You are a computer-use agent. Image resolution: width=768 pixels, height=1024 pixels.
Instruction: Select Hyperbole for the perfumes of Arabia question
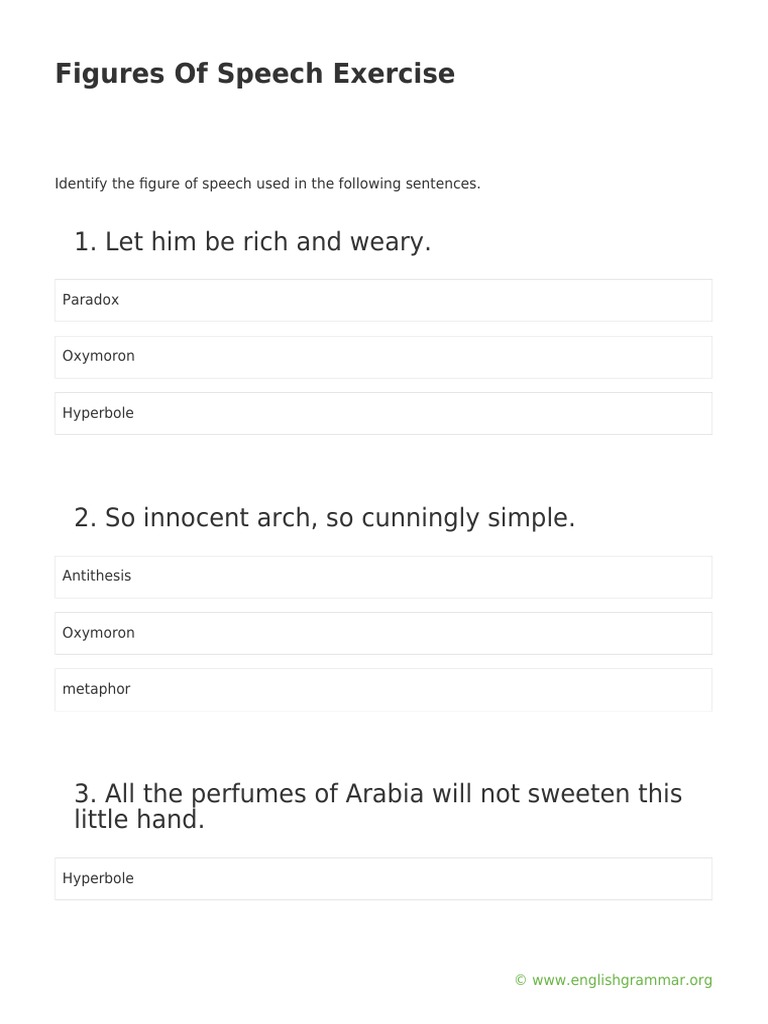point(383,879)
